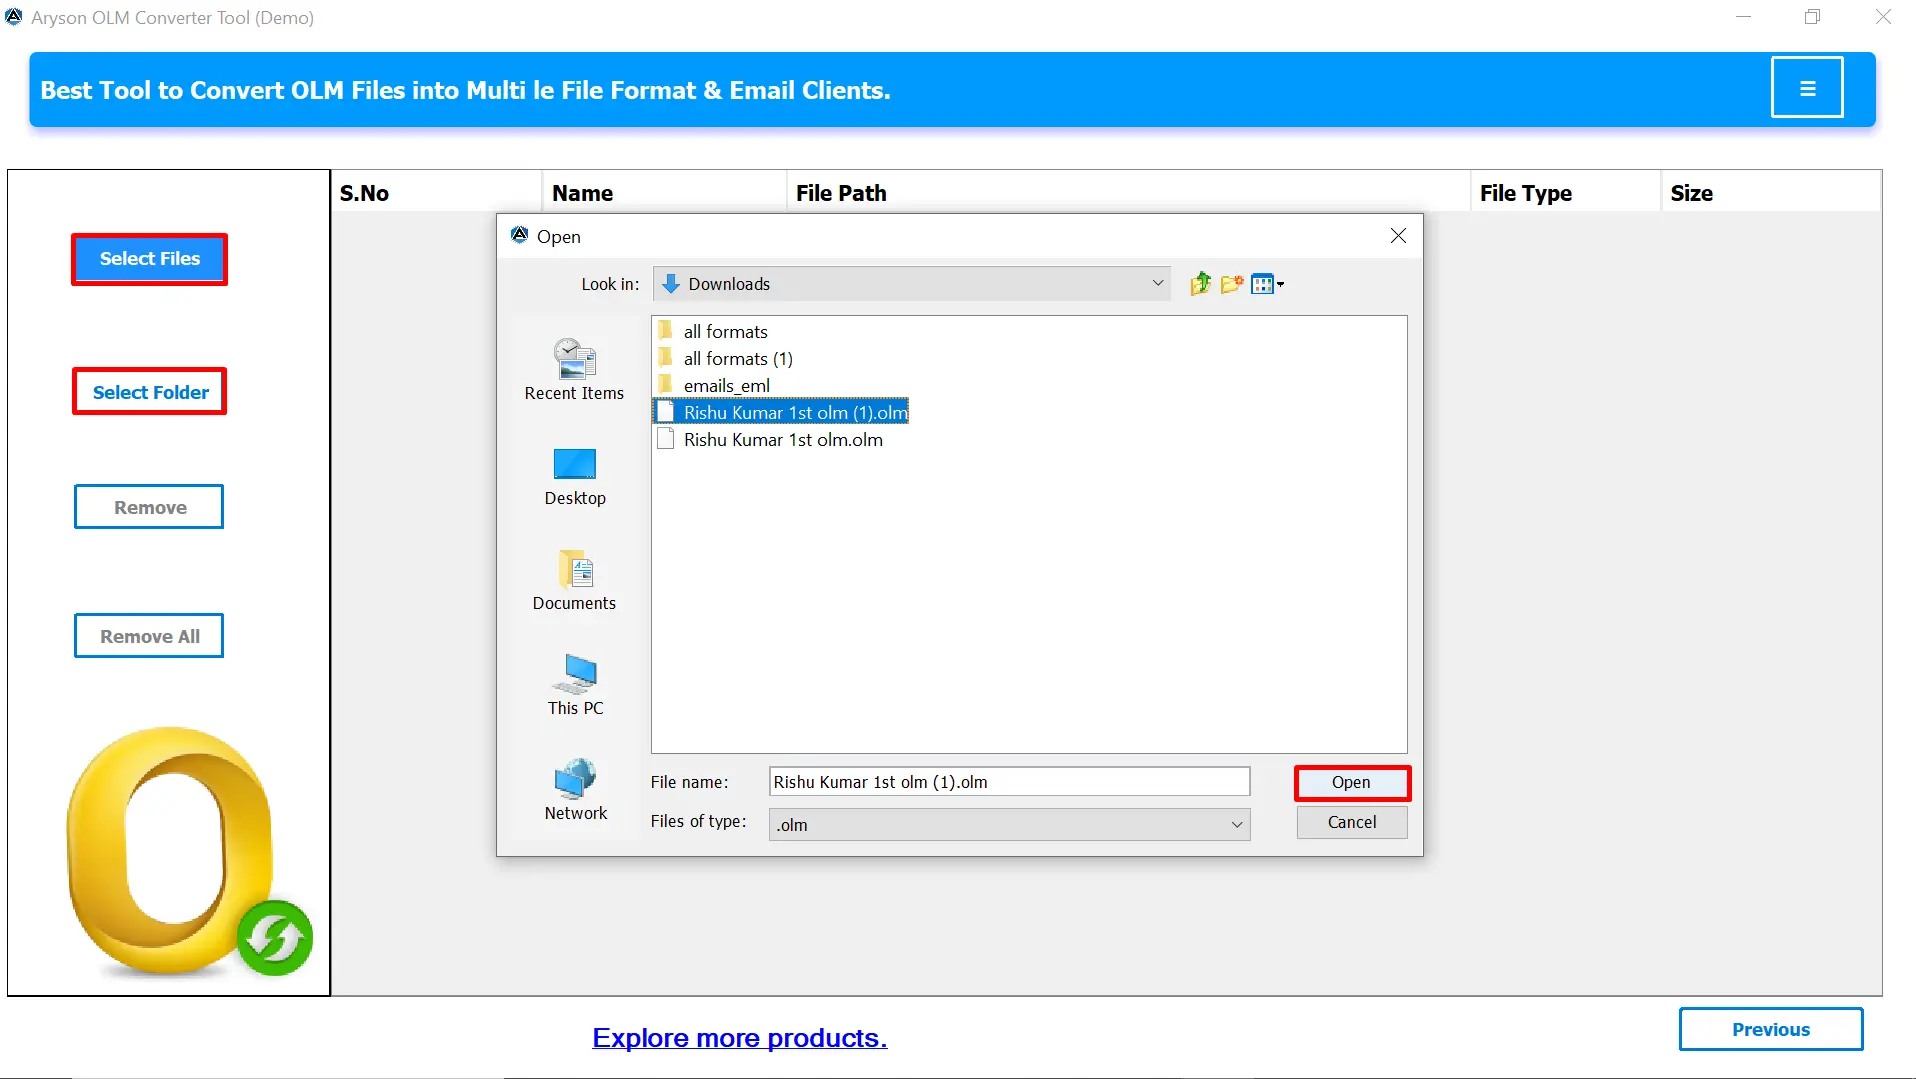Click the Name column header
This screenshot has height=1079, width=1916.
tap(664, 193)
